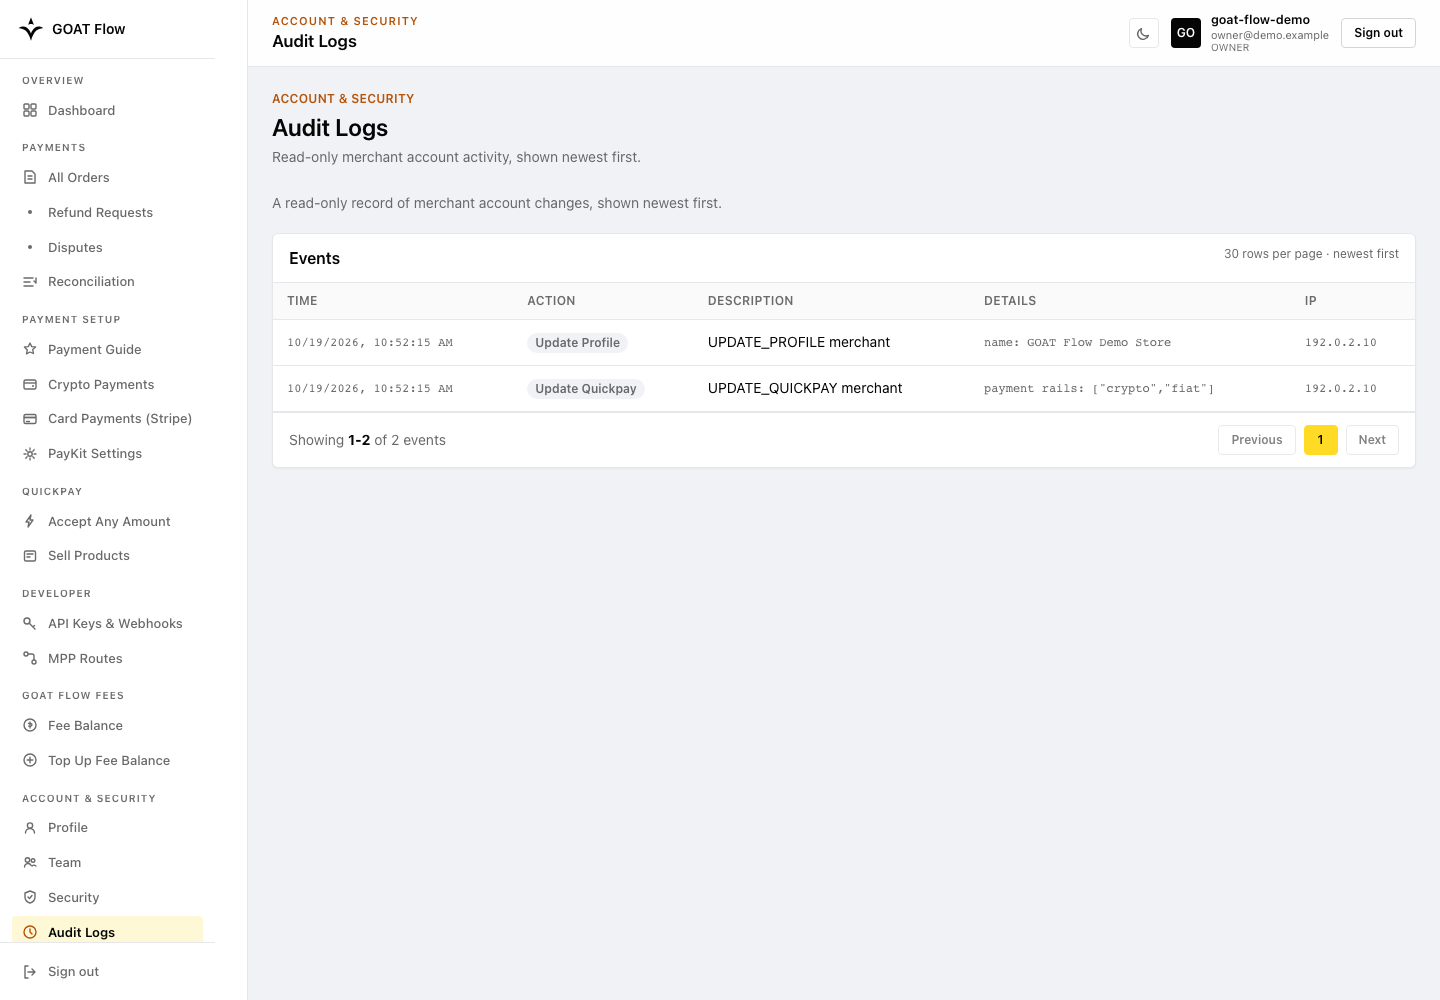Click the 'Showing 1-2 of 2 events' text
Screen dimensions: 1440x1000
367,440
